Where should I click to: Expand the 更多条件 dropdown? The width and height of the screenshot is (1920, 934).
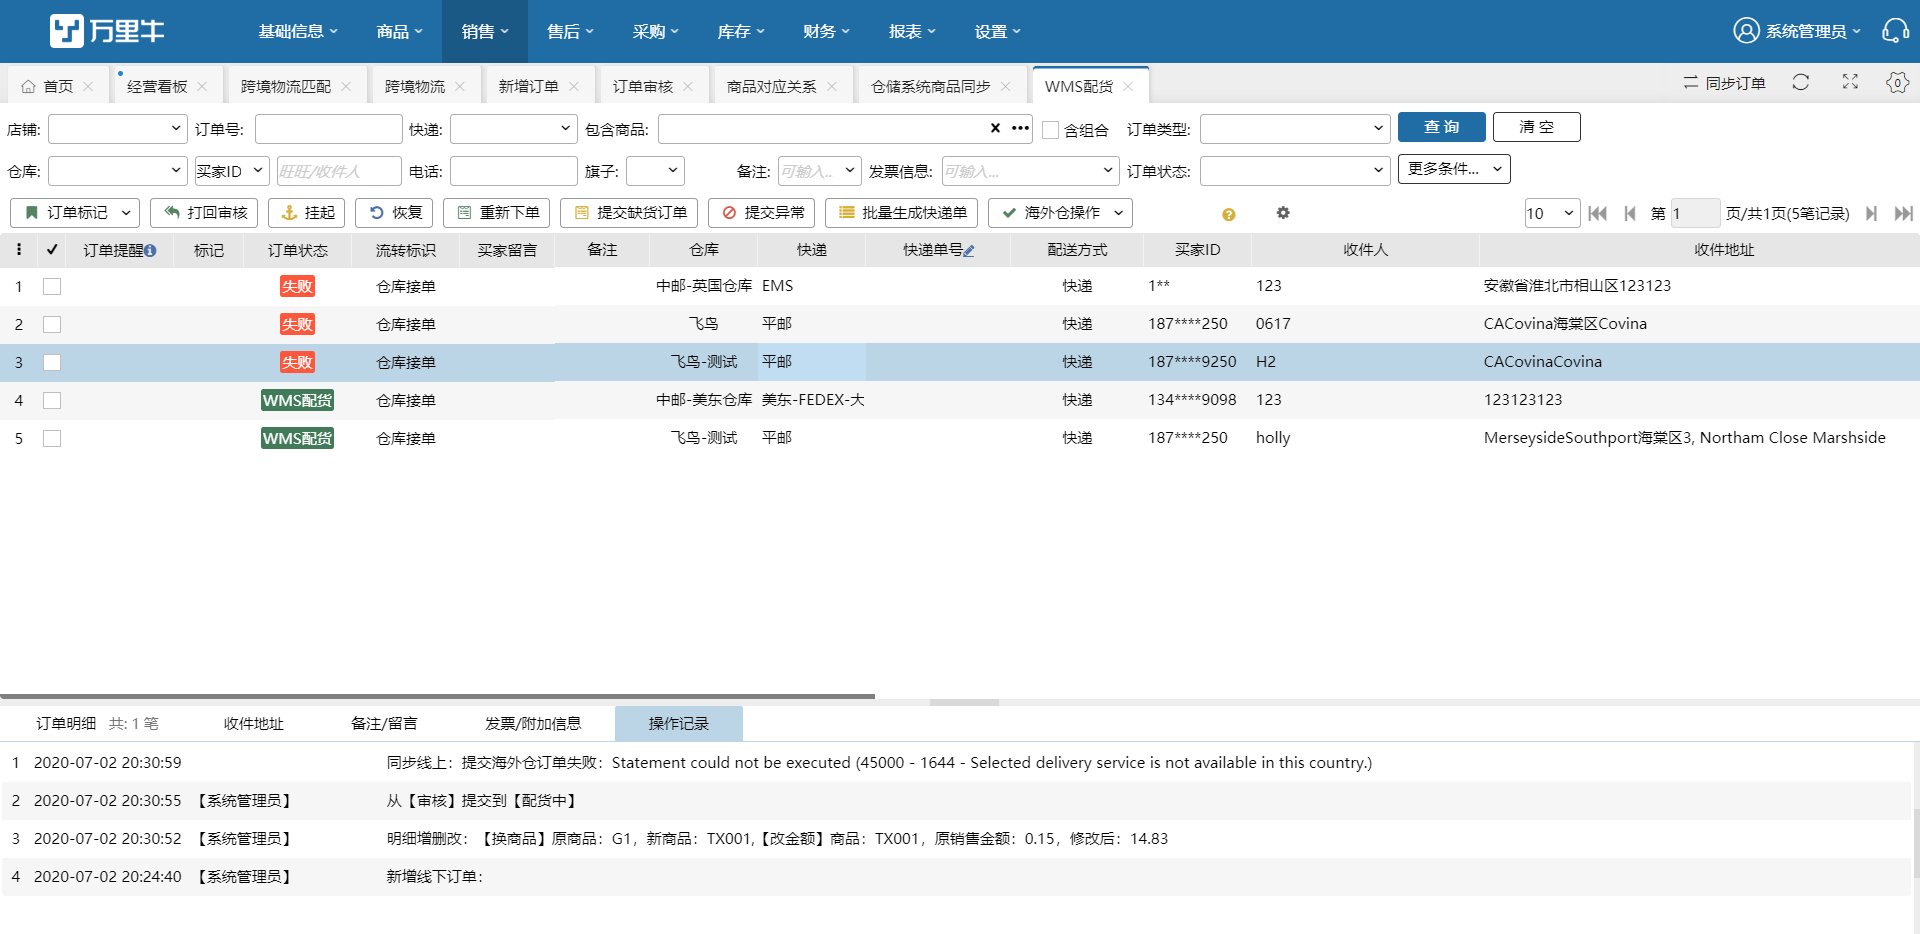[1454, 169]
